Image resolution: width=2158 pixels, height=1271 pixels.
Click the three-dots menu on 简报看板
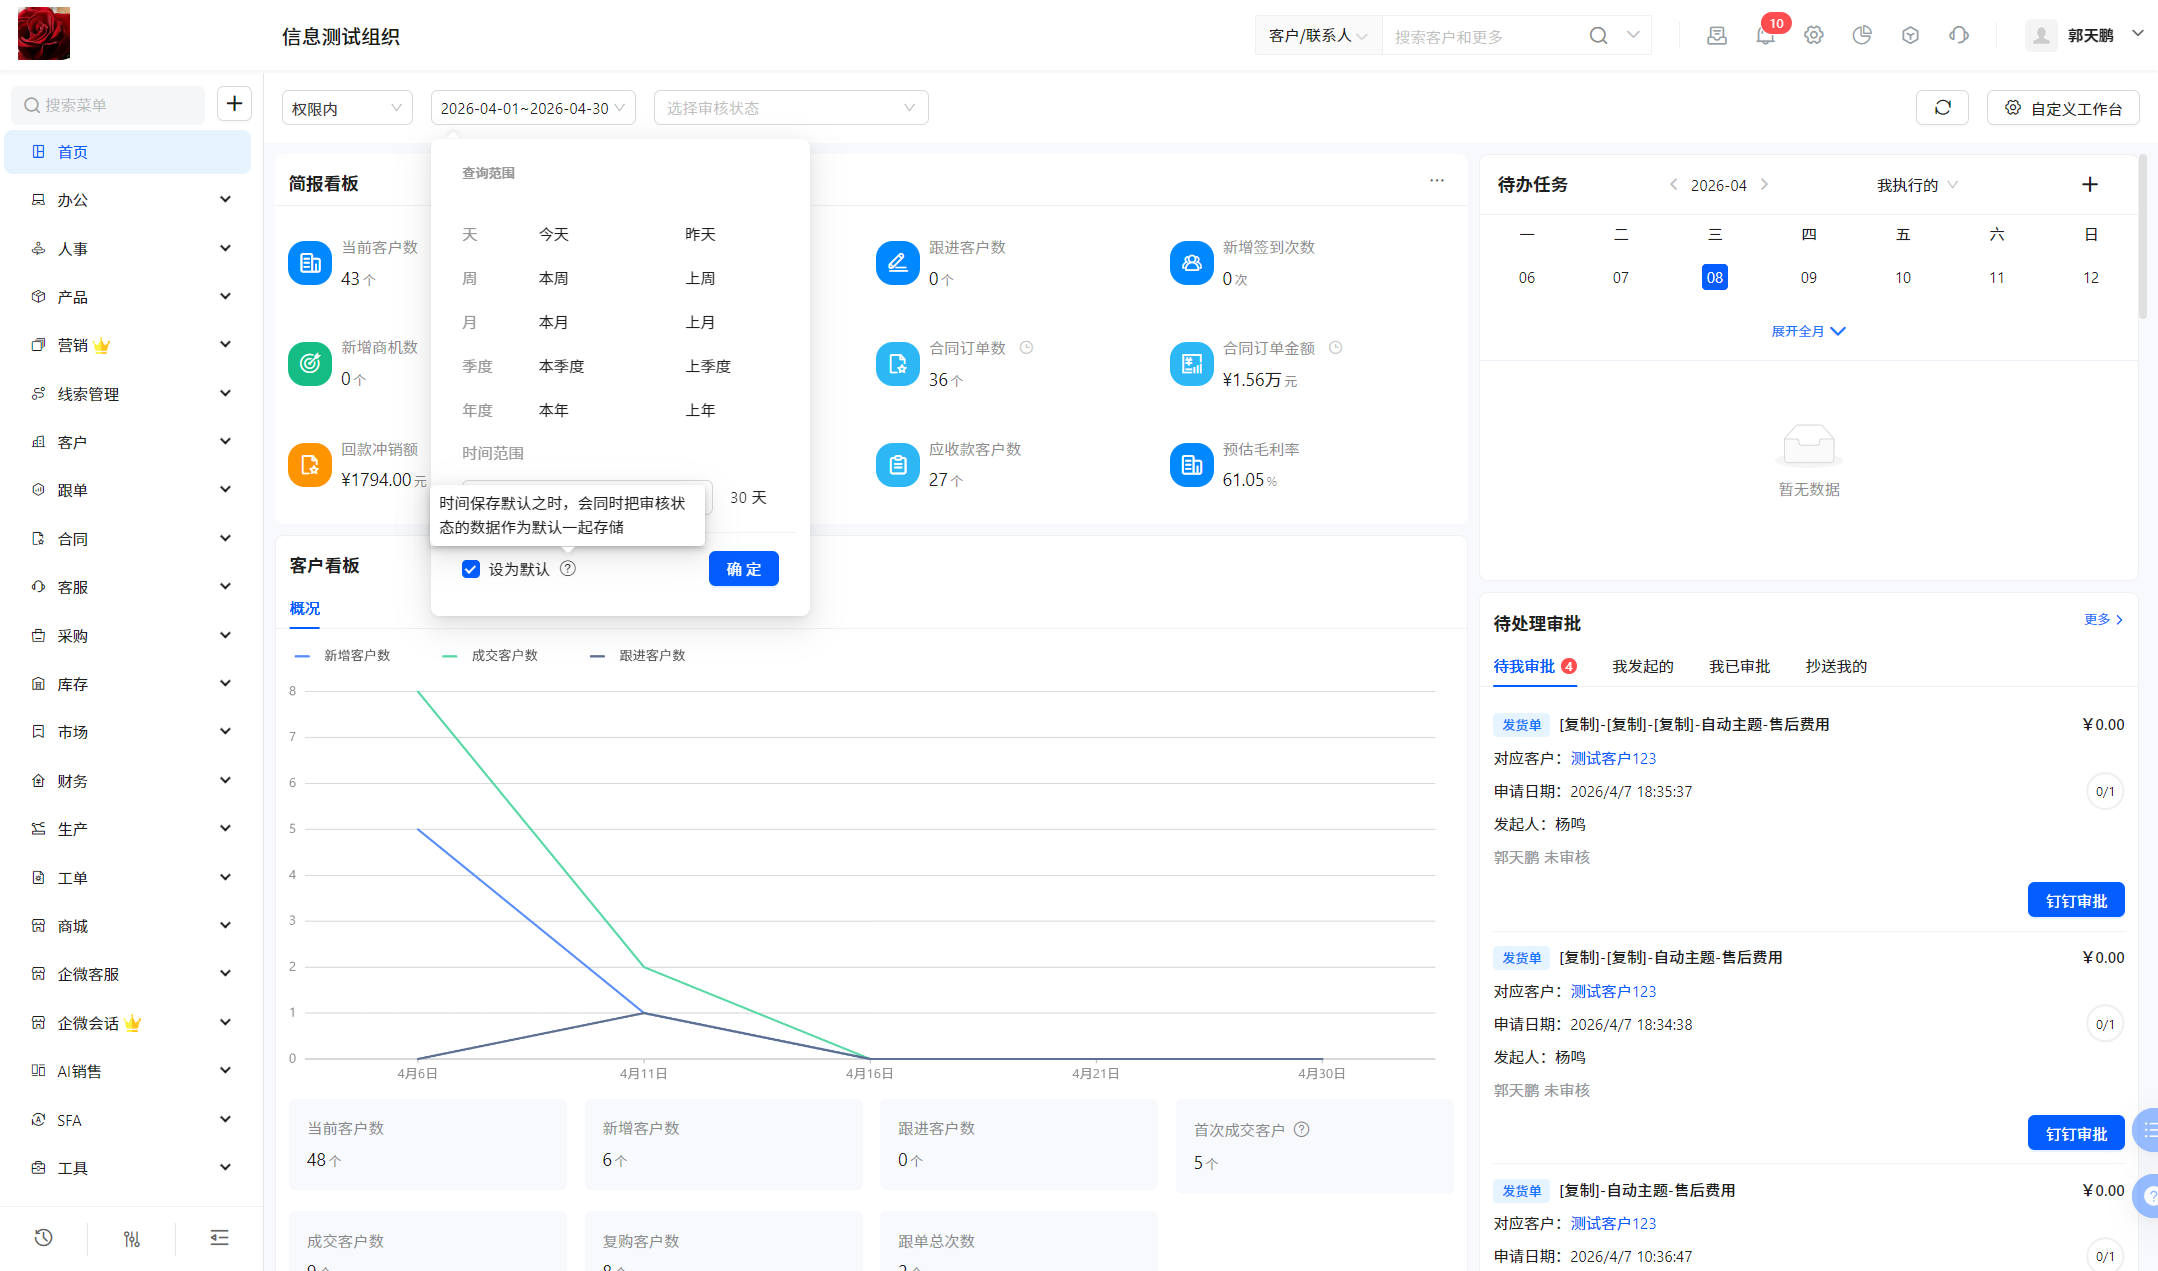[1437, 181]
